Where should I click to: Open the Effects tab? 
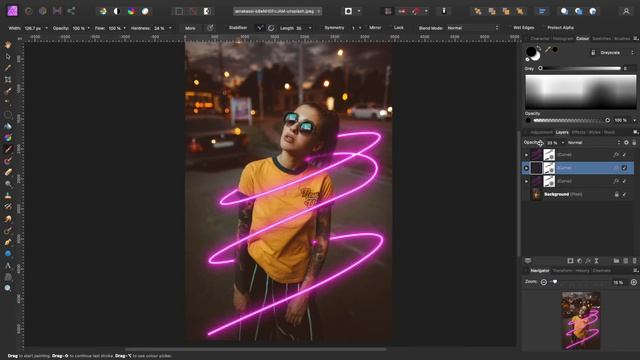tap(578, 132)
